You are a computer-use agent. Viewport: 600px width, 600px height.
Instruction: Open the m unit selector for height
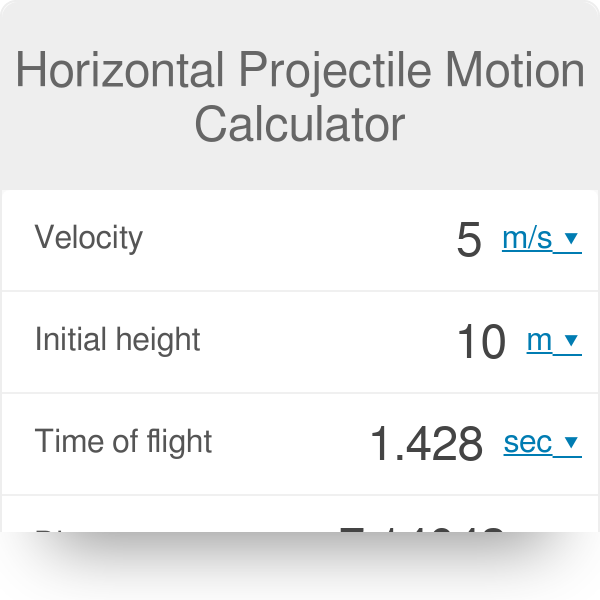[540, 341]
